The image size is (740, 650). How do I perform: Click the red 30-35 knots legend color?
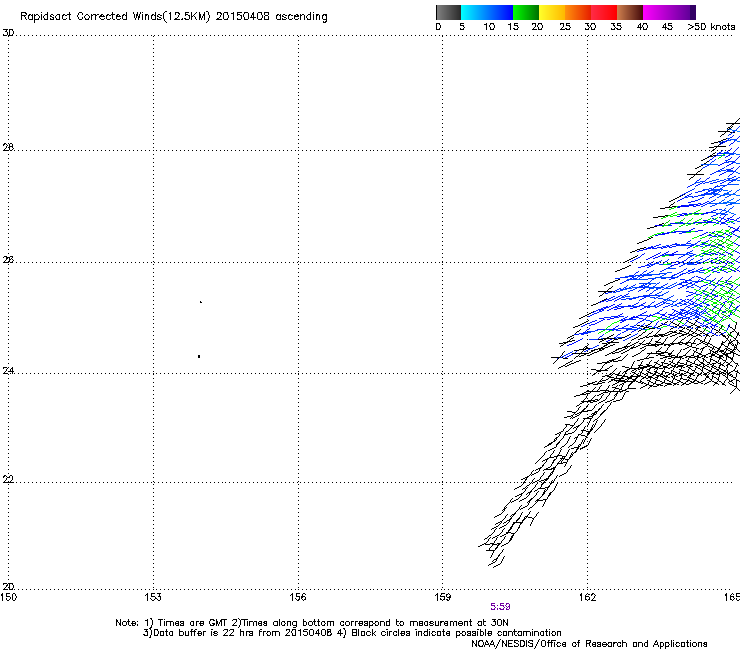point(604,12)
